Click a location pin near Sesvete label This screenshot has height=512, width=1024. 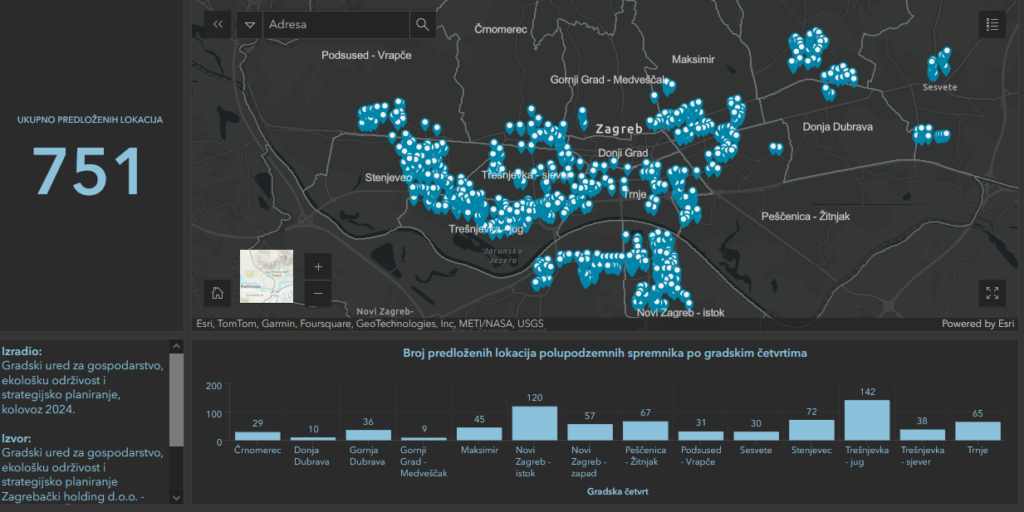tap(934, 68)
